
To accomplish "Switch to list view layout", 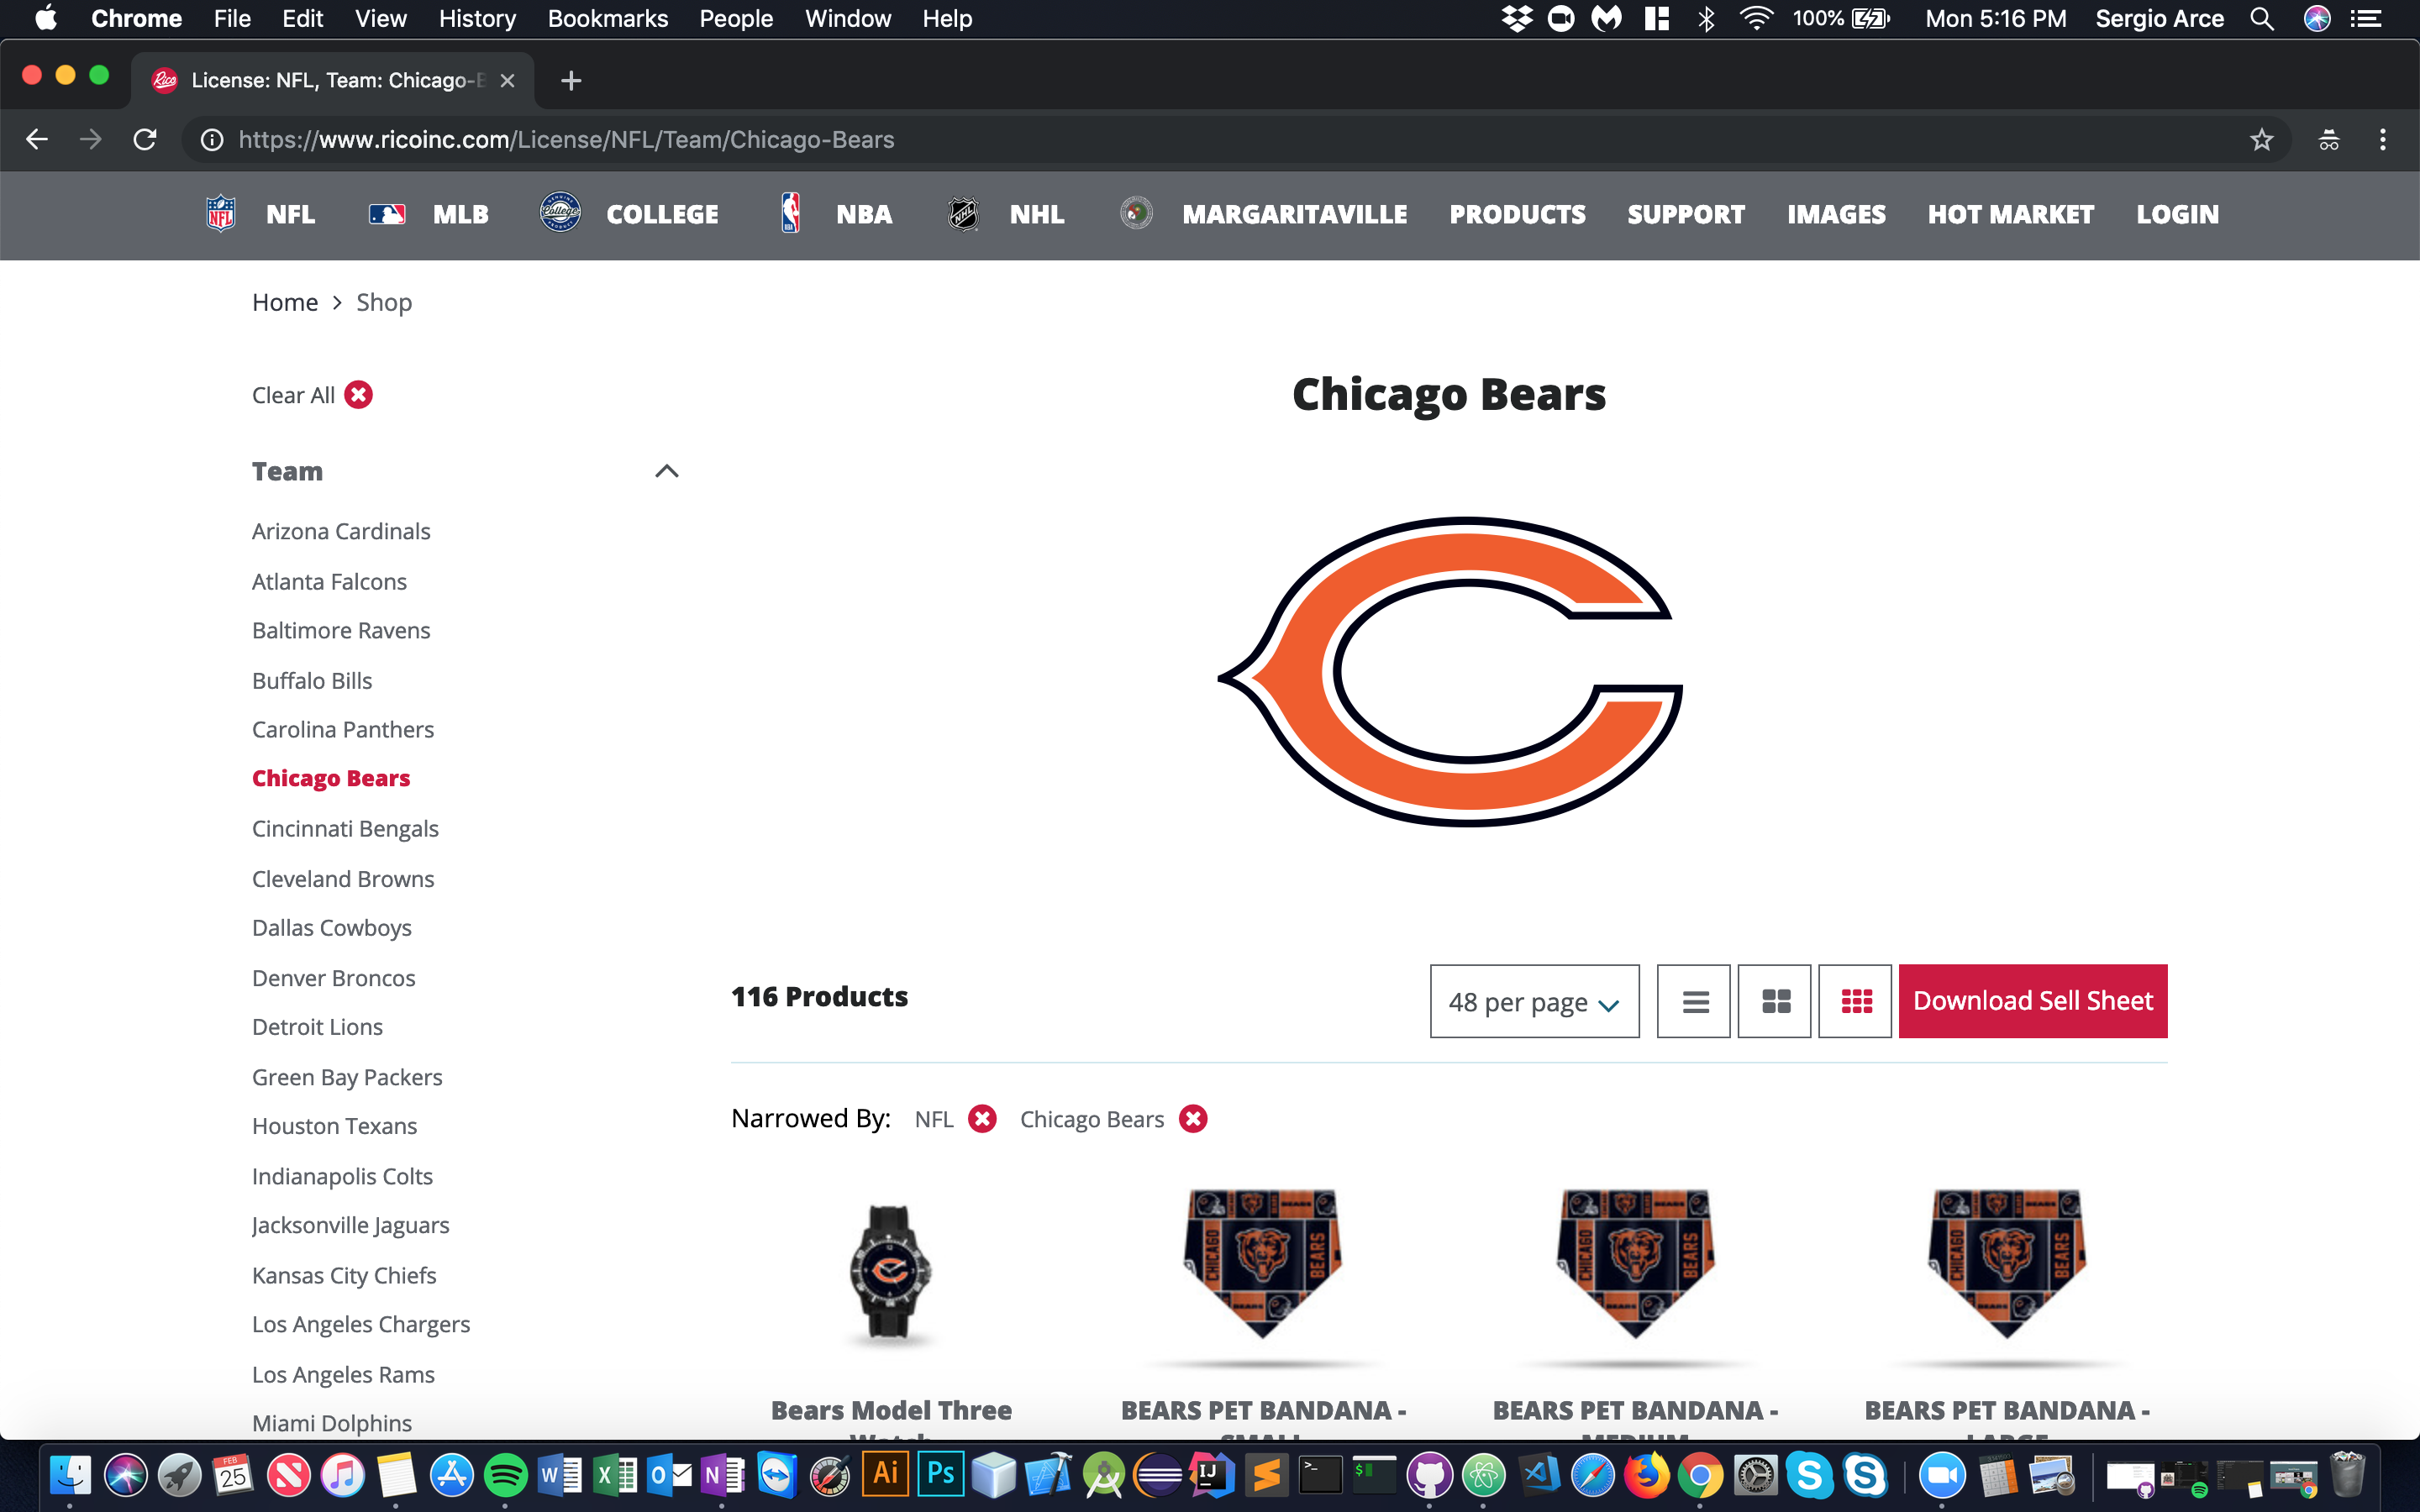I will click(x=1694, y=1001).
